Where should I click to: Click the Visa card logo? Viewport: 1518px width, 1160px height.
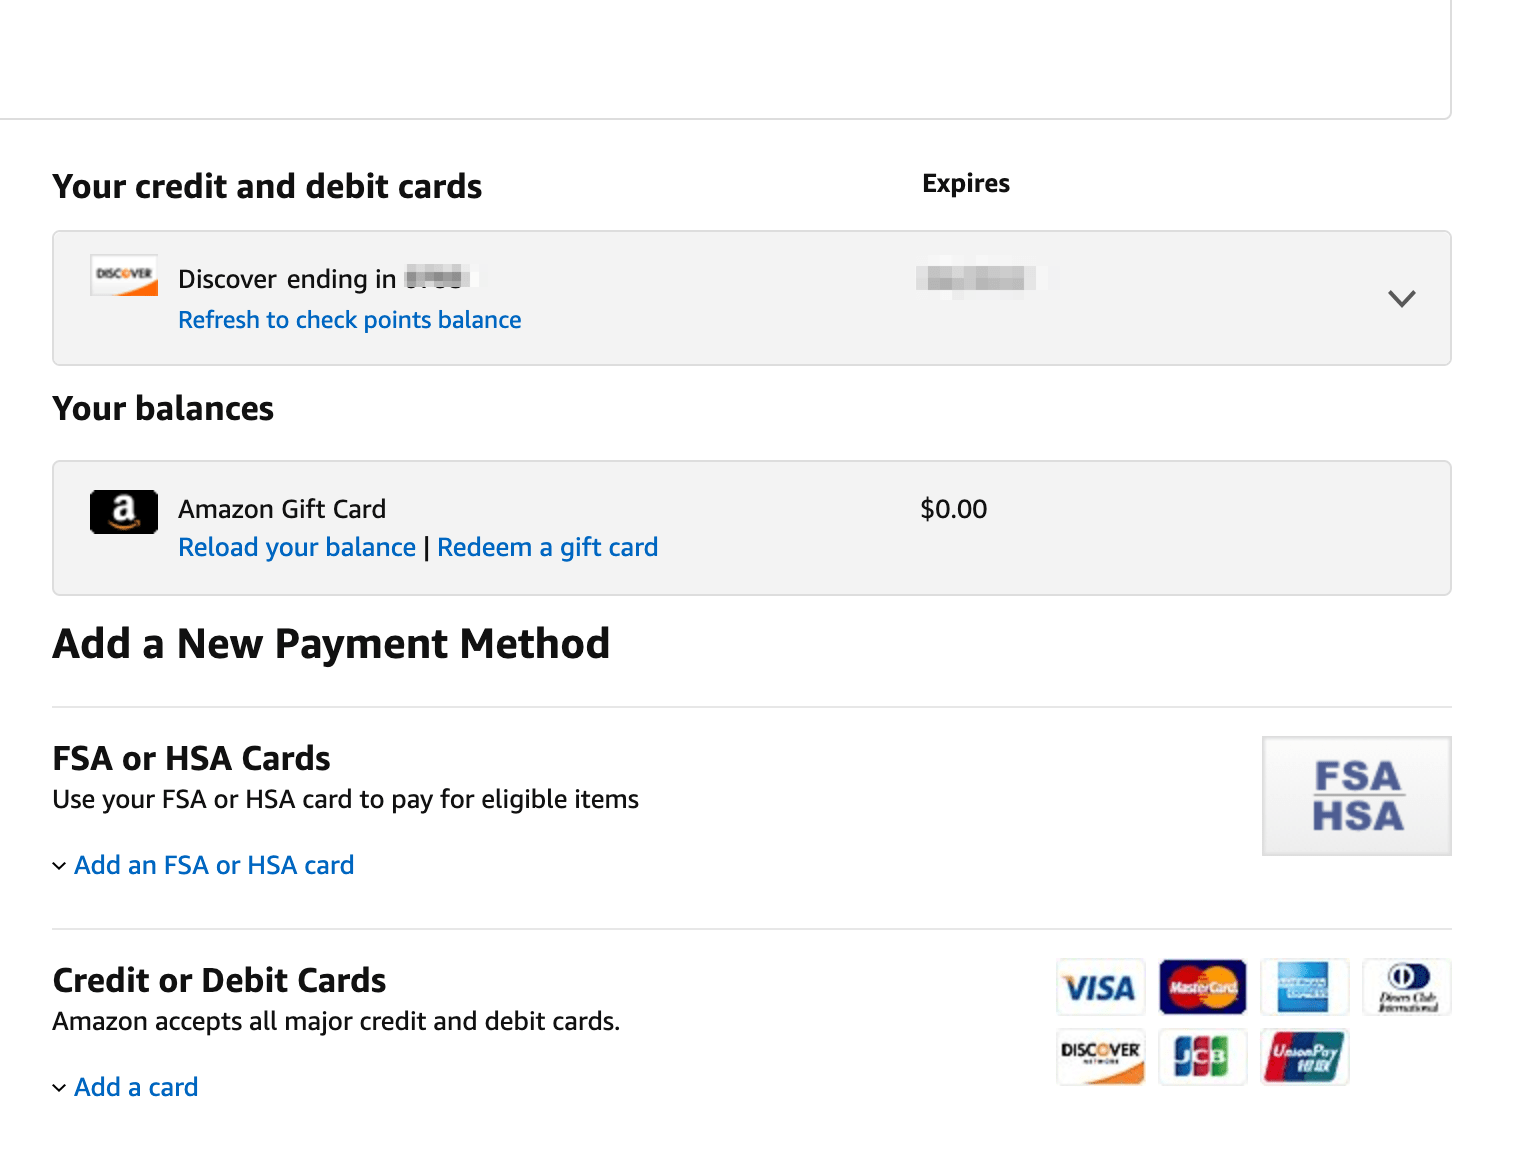[1100, 987]
